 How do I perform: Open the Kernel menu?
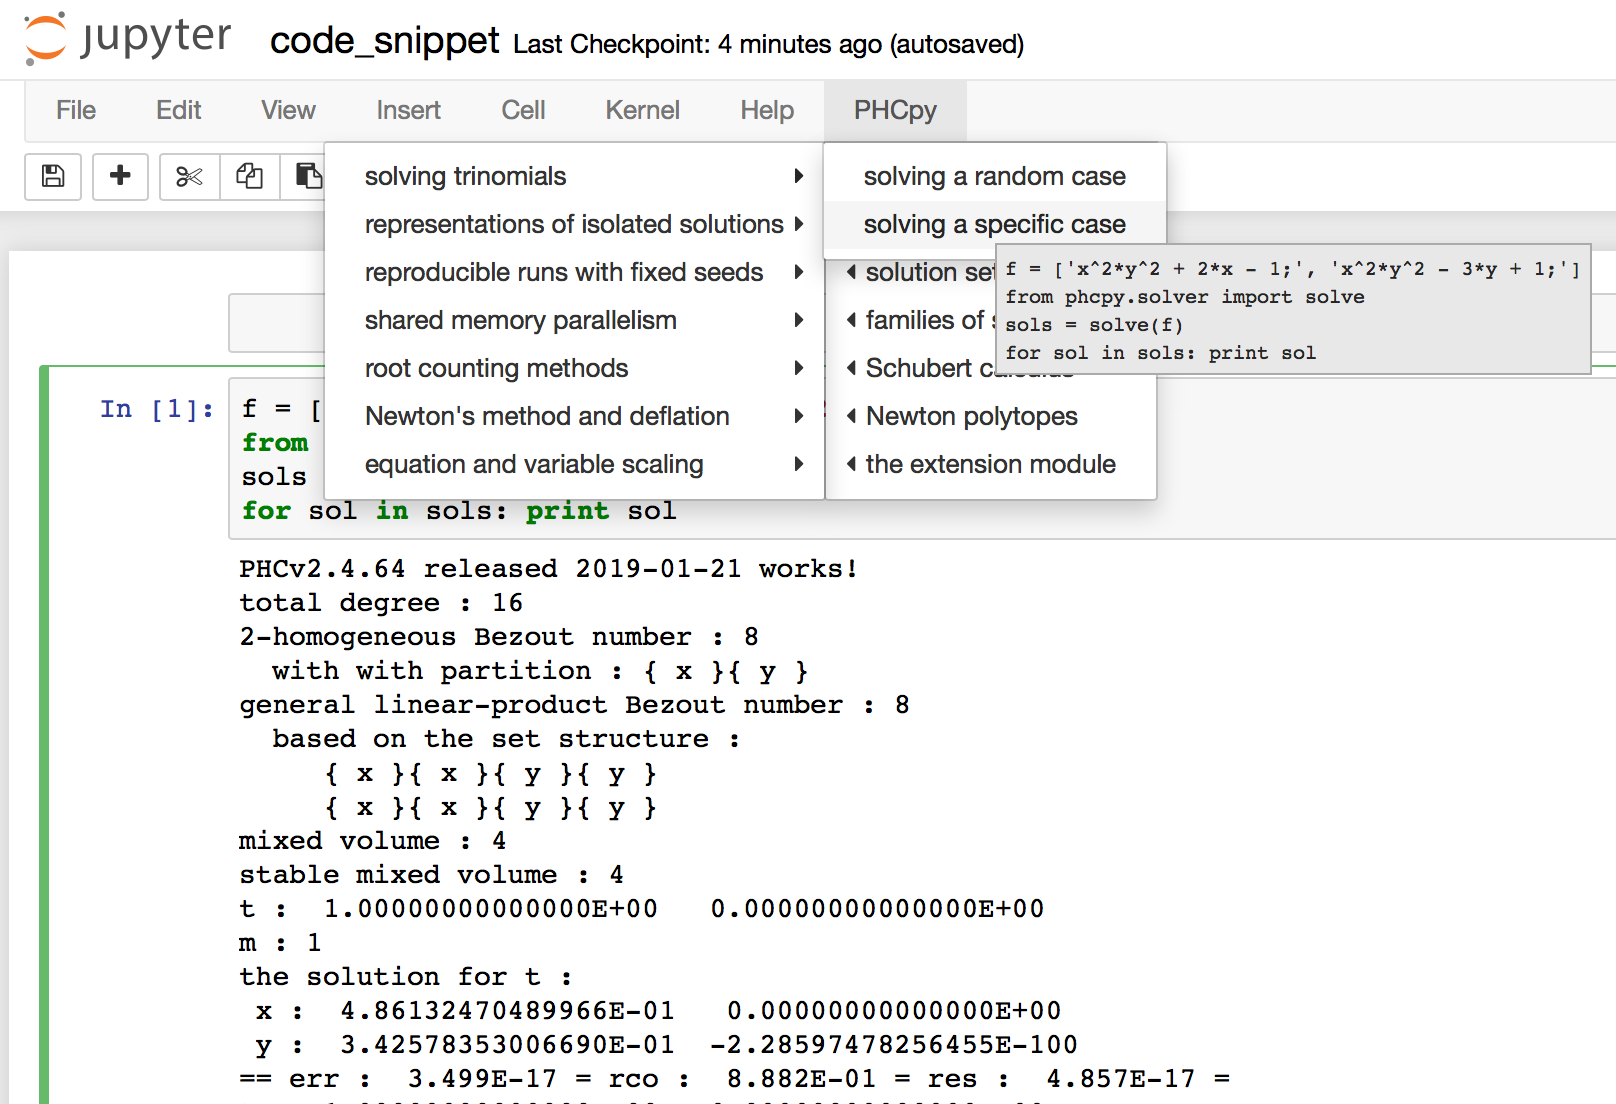(642, 110)
